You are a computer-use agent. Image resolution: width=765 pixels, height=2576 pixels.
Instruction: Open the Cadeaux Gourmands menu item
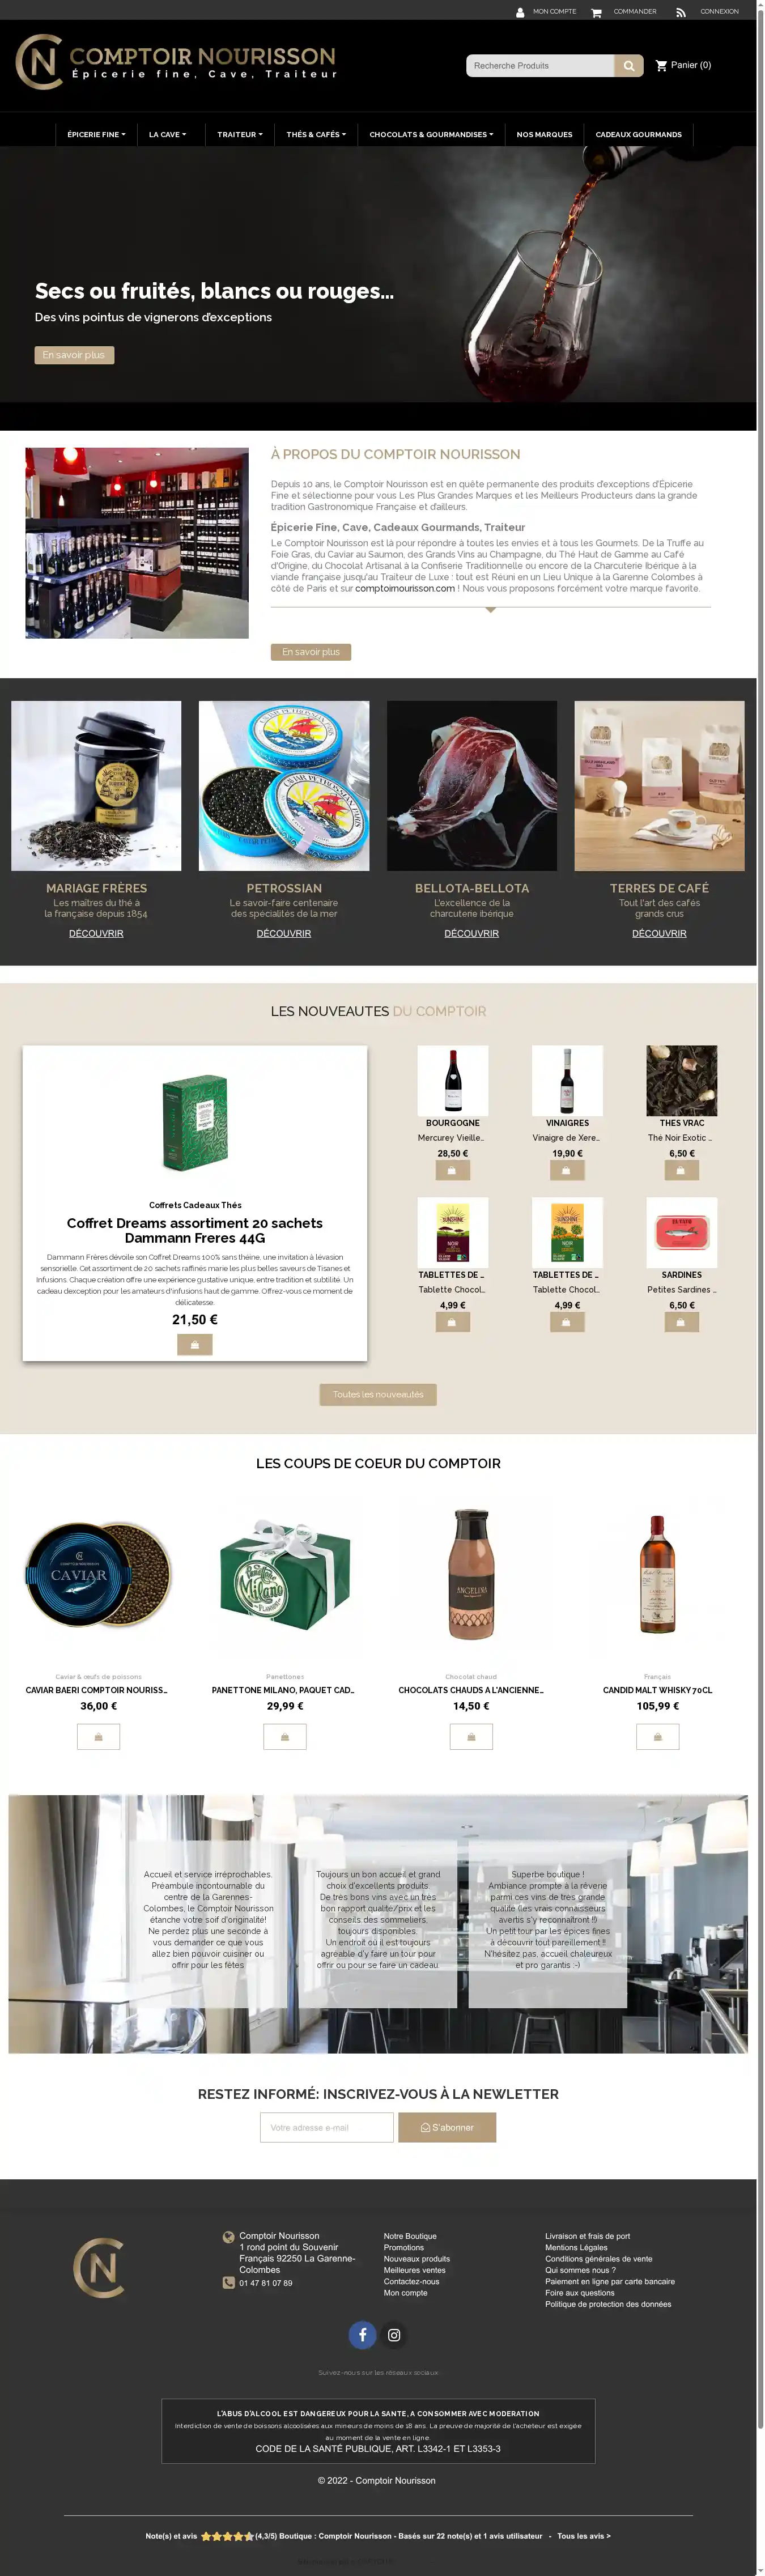[638, 134]
